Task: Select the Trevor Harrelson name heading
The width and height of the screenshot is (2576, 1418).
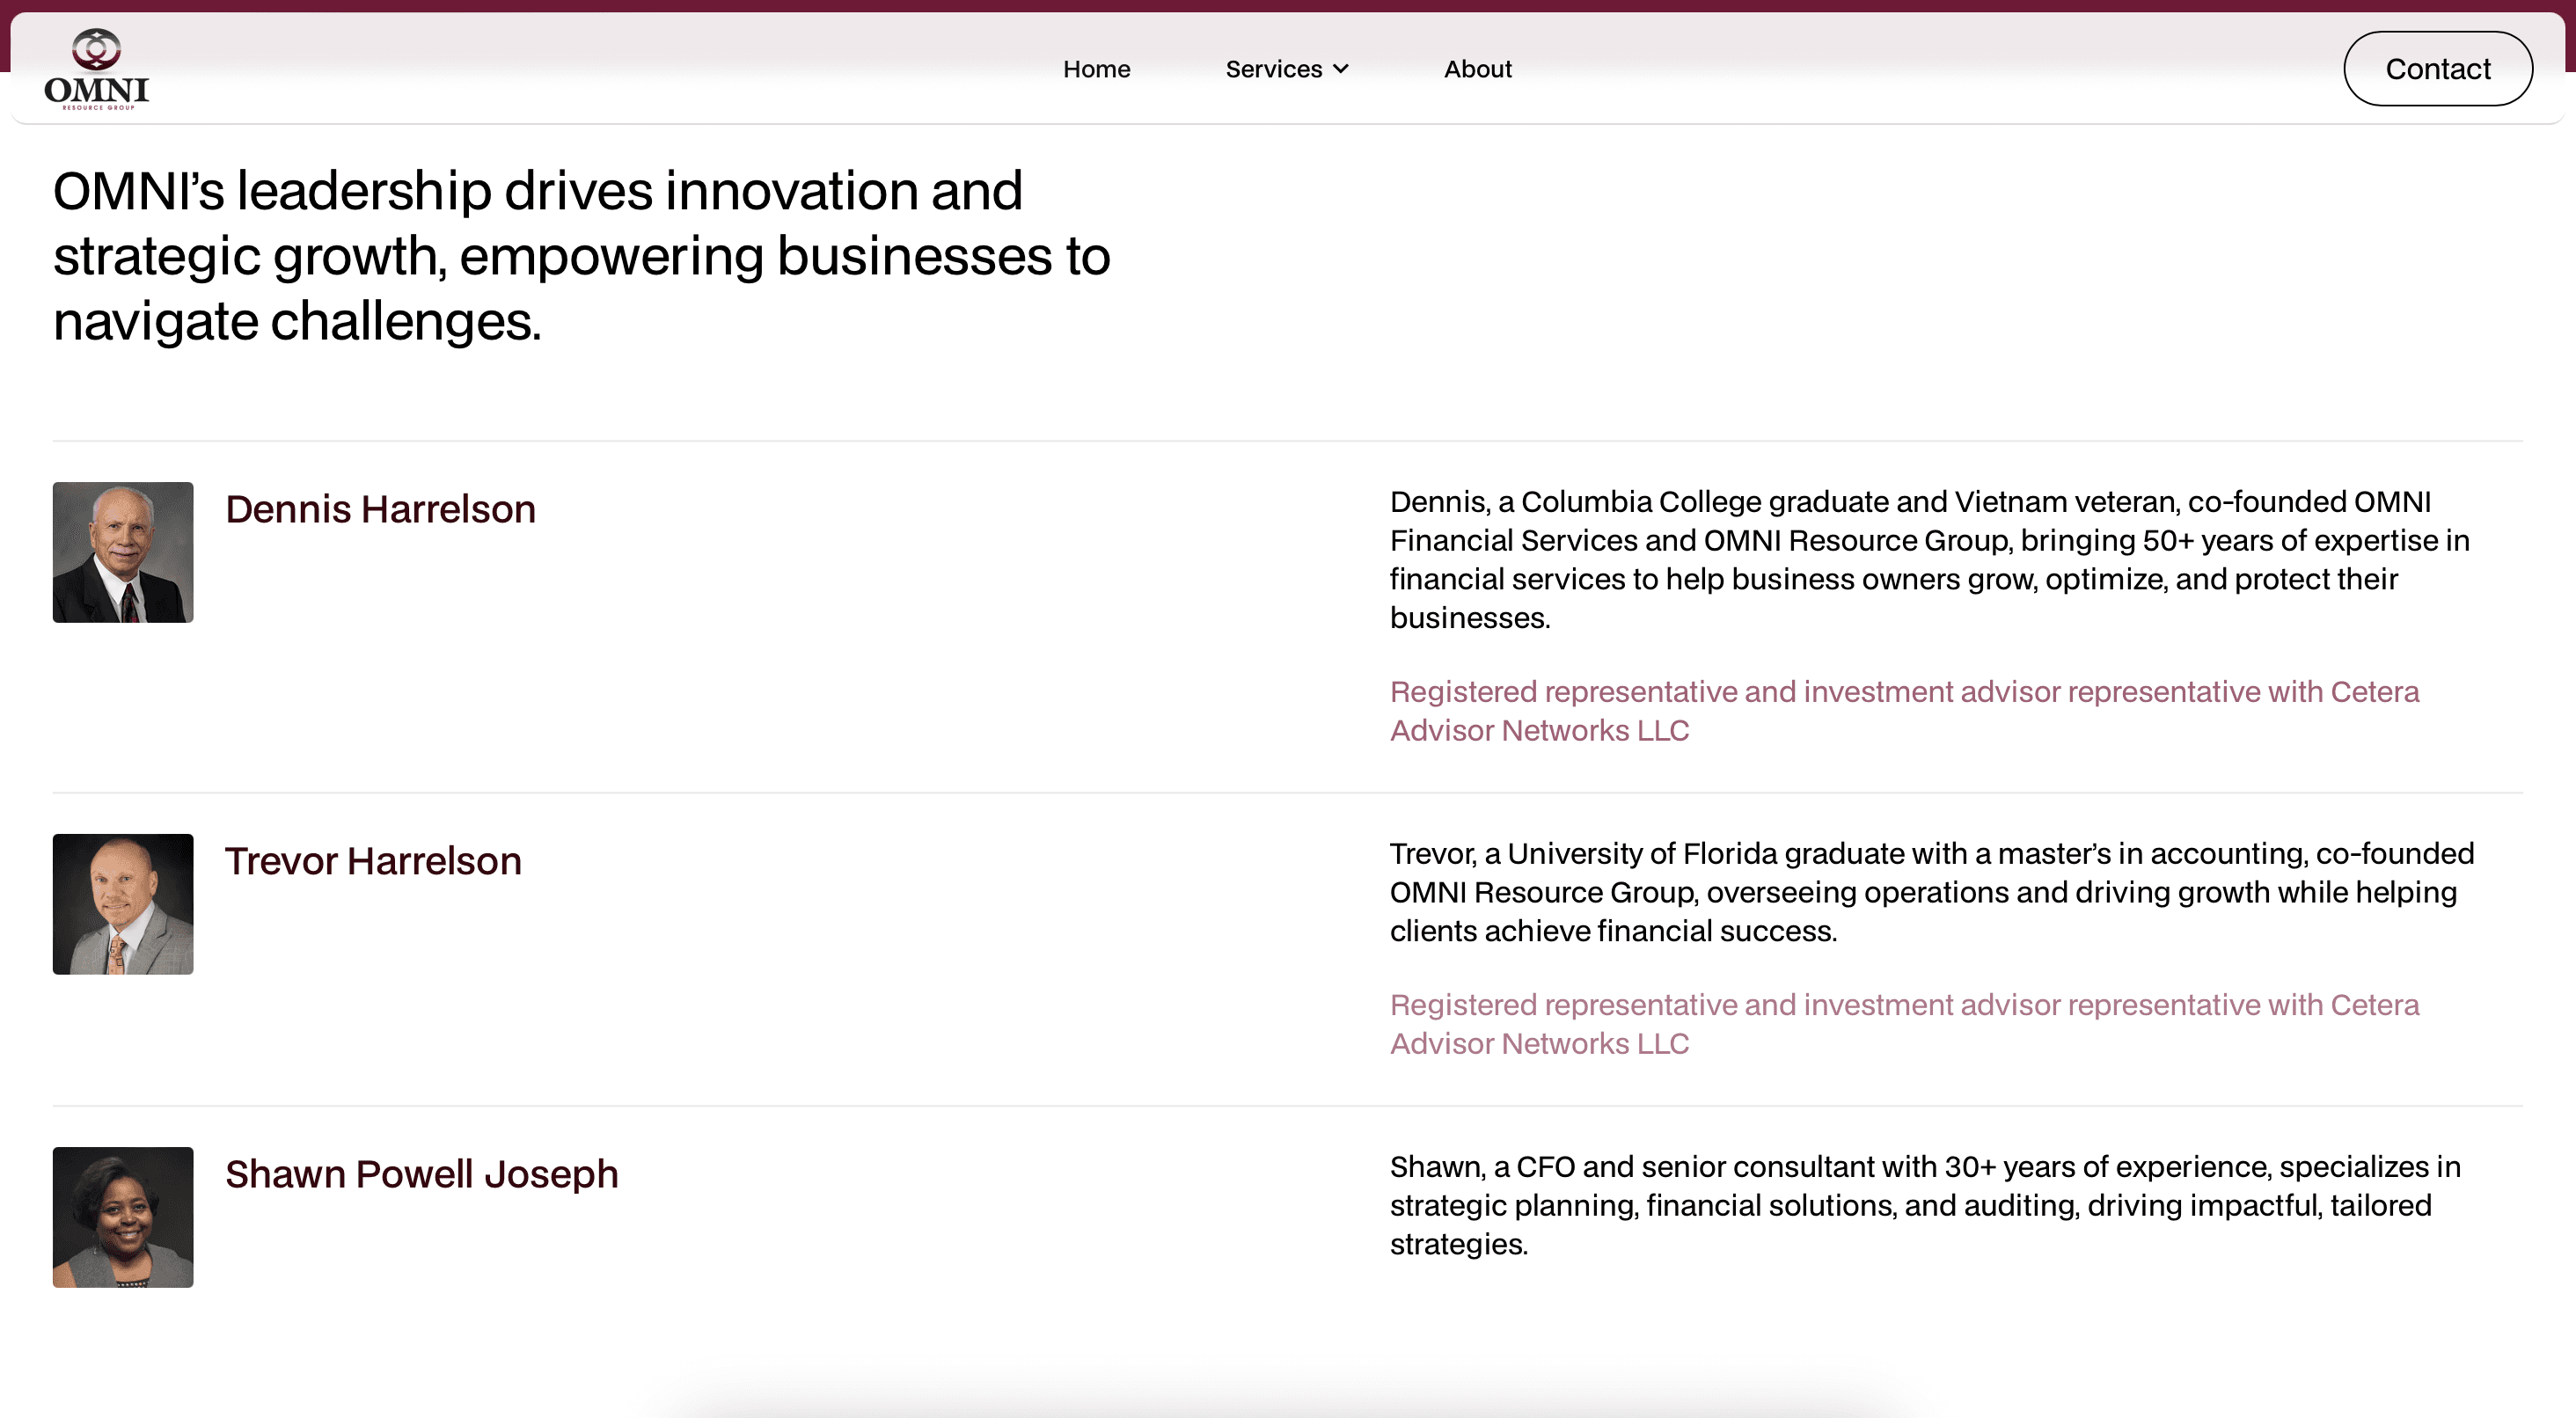Action: point(373,861)
